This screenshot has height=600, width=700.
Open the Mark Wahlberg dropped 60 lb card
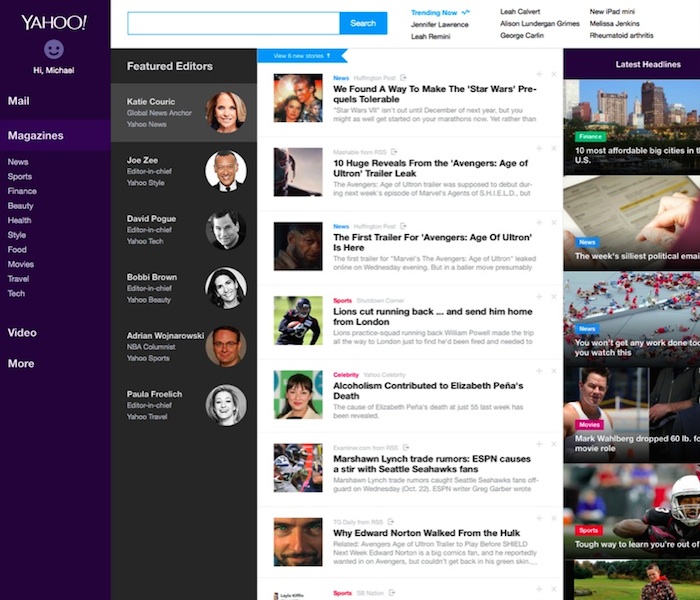pyautogui.click(x=632, y=415)
